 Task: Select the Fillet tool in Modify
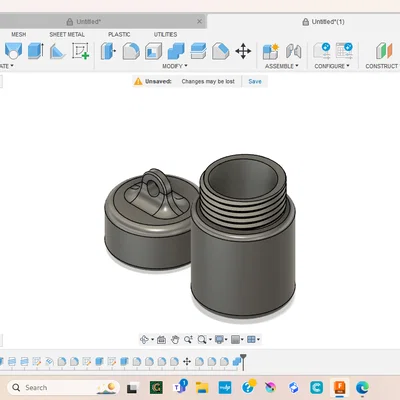click(131, 51)
